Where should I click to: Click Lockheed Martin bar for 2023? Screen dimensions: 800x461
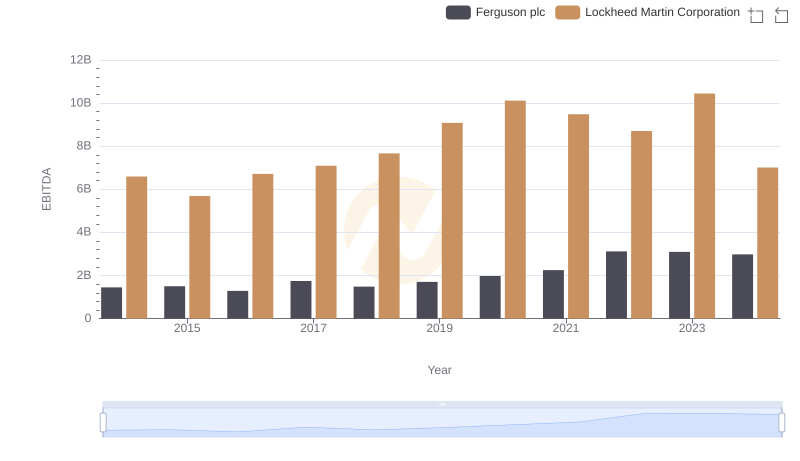(705, 206)
